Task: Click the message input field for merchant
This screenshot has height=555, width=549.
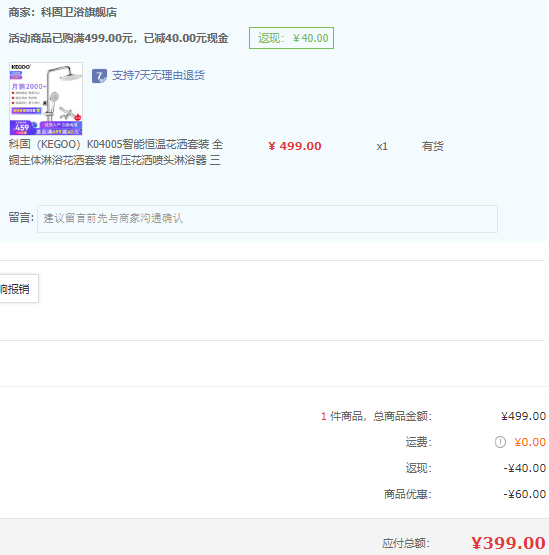Action: pyautogui.click(x=267, y=219)
